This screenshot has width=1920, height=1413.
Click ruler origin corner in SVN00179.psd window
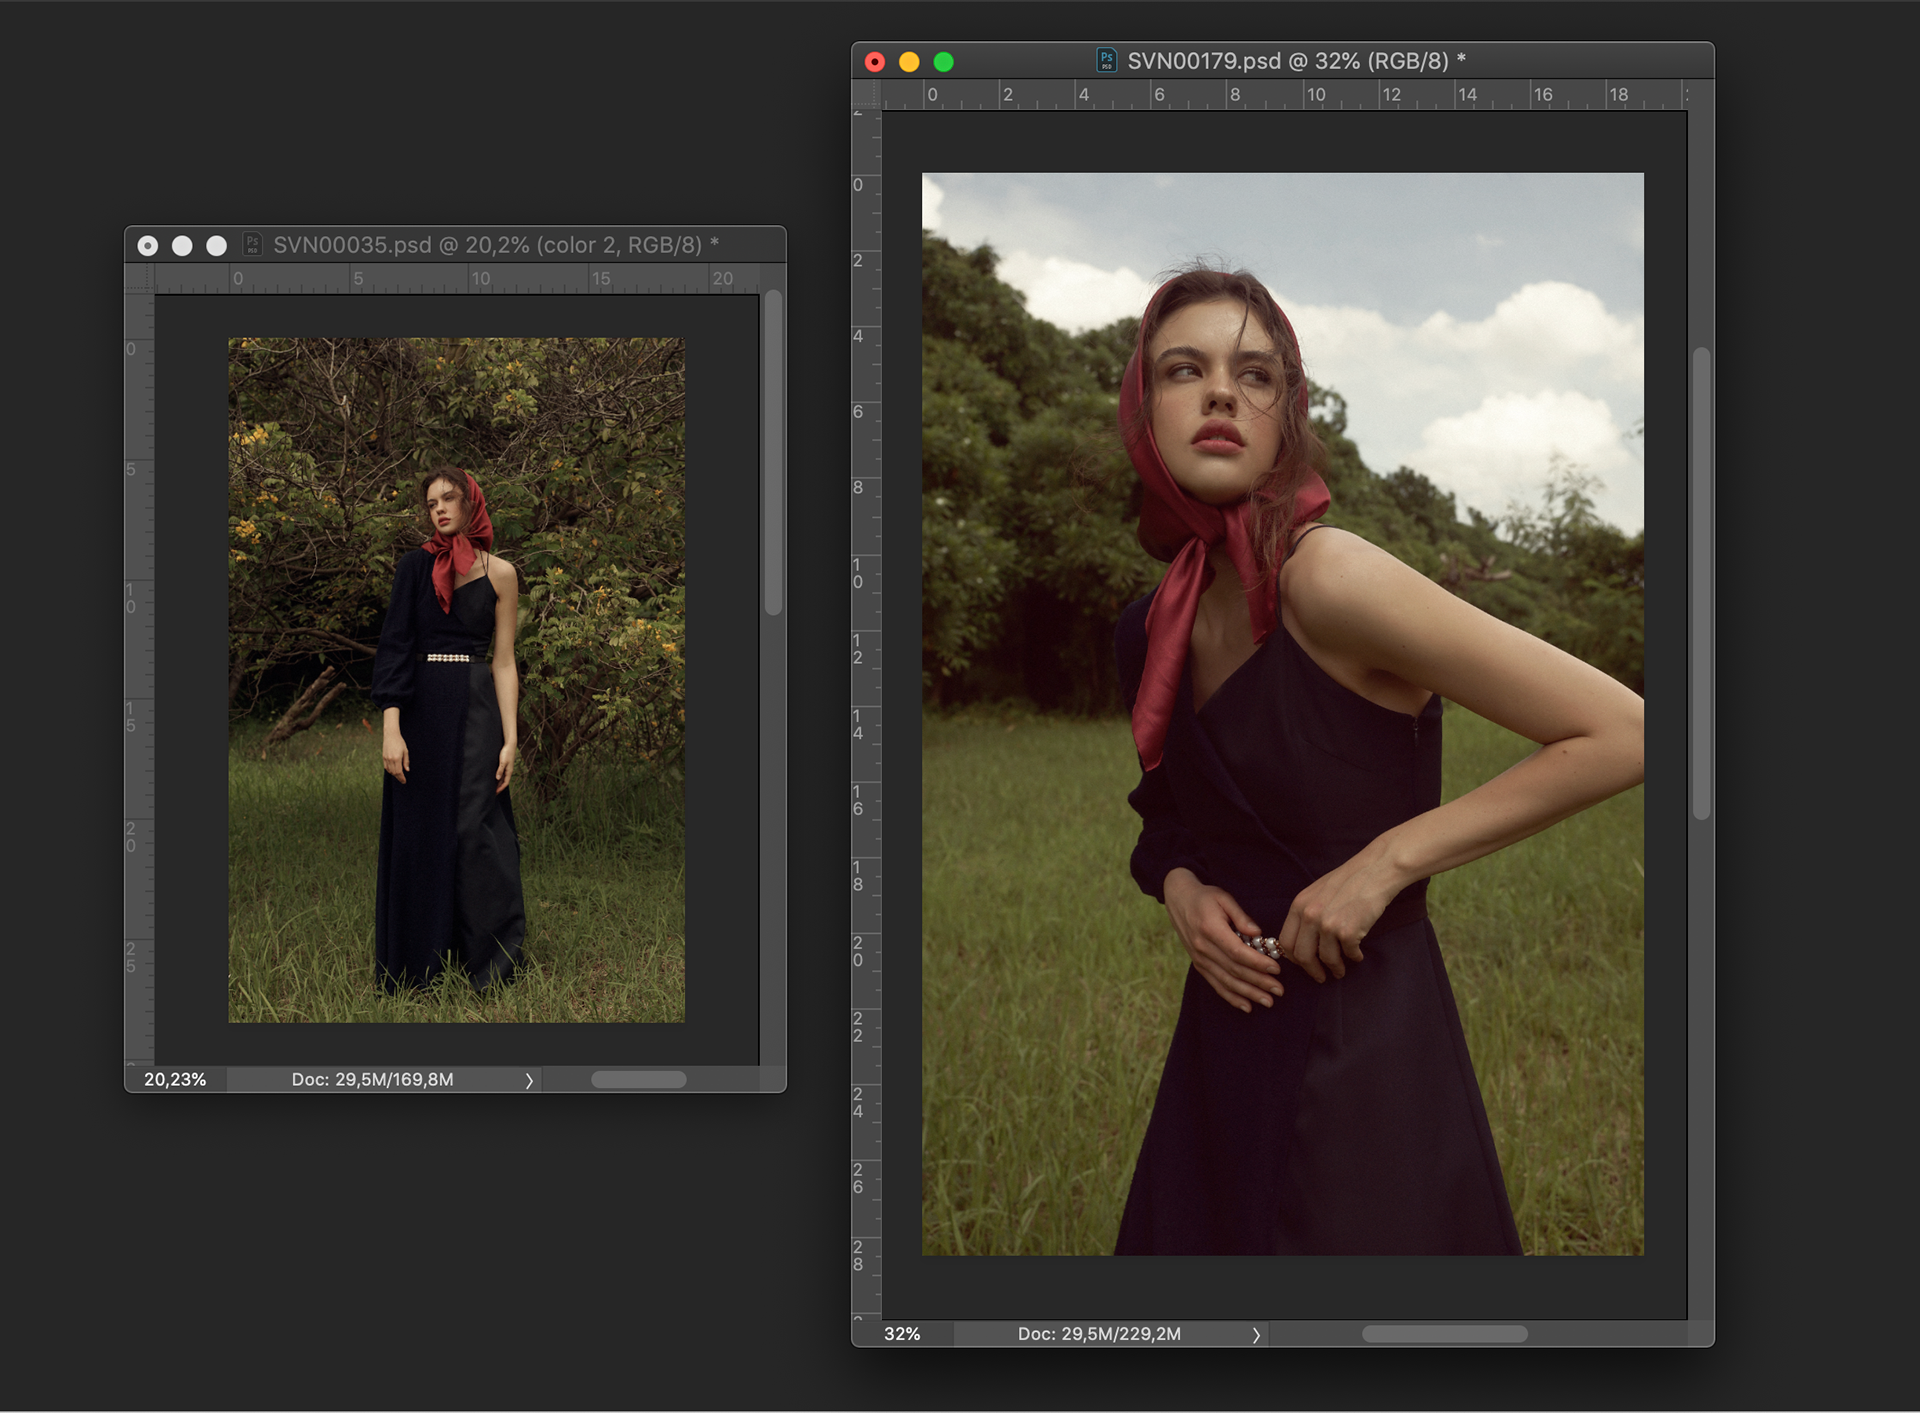[x=866, y=95]
